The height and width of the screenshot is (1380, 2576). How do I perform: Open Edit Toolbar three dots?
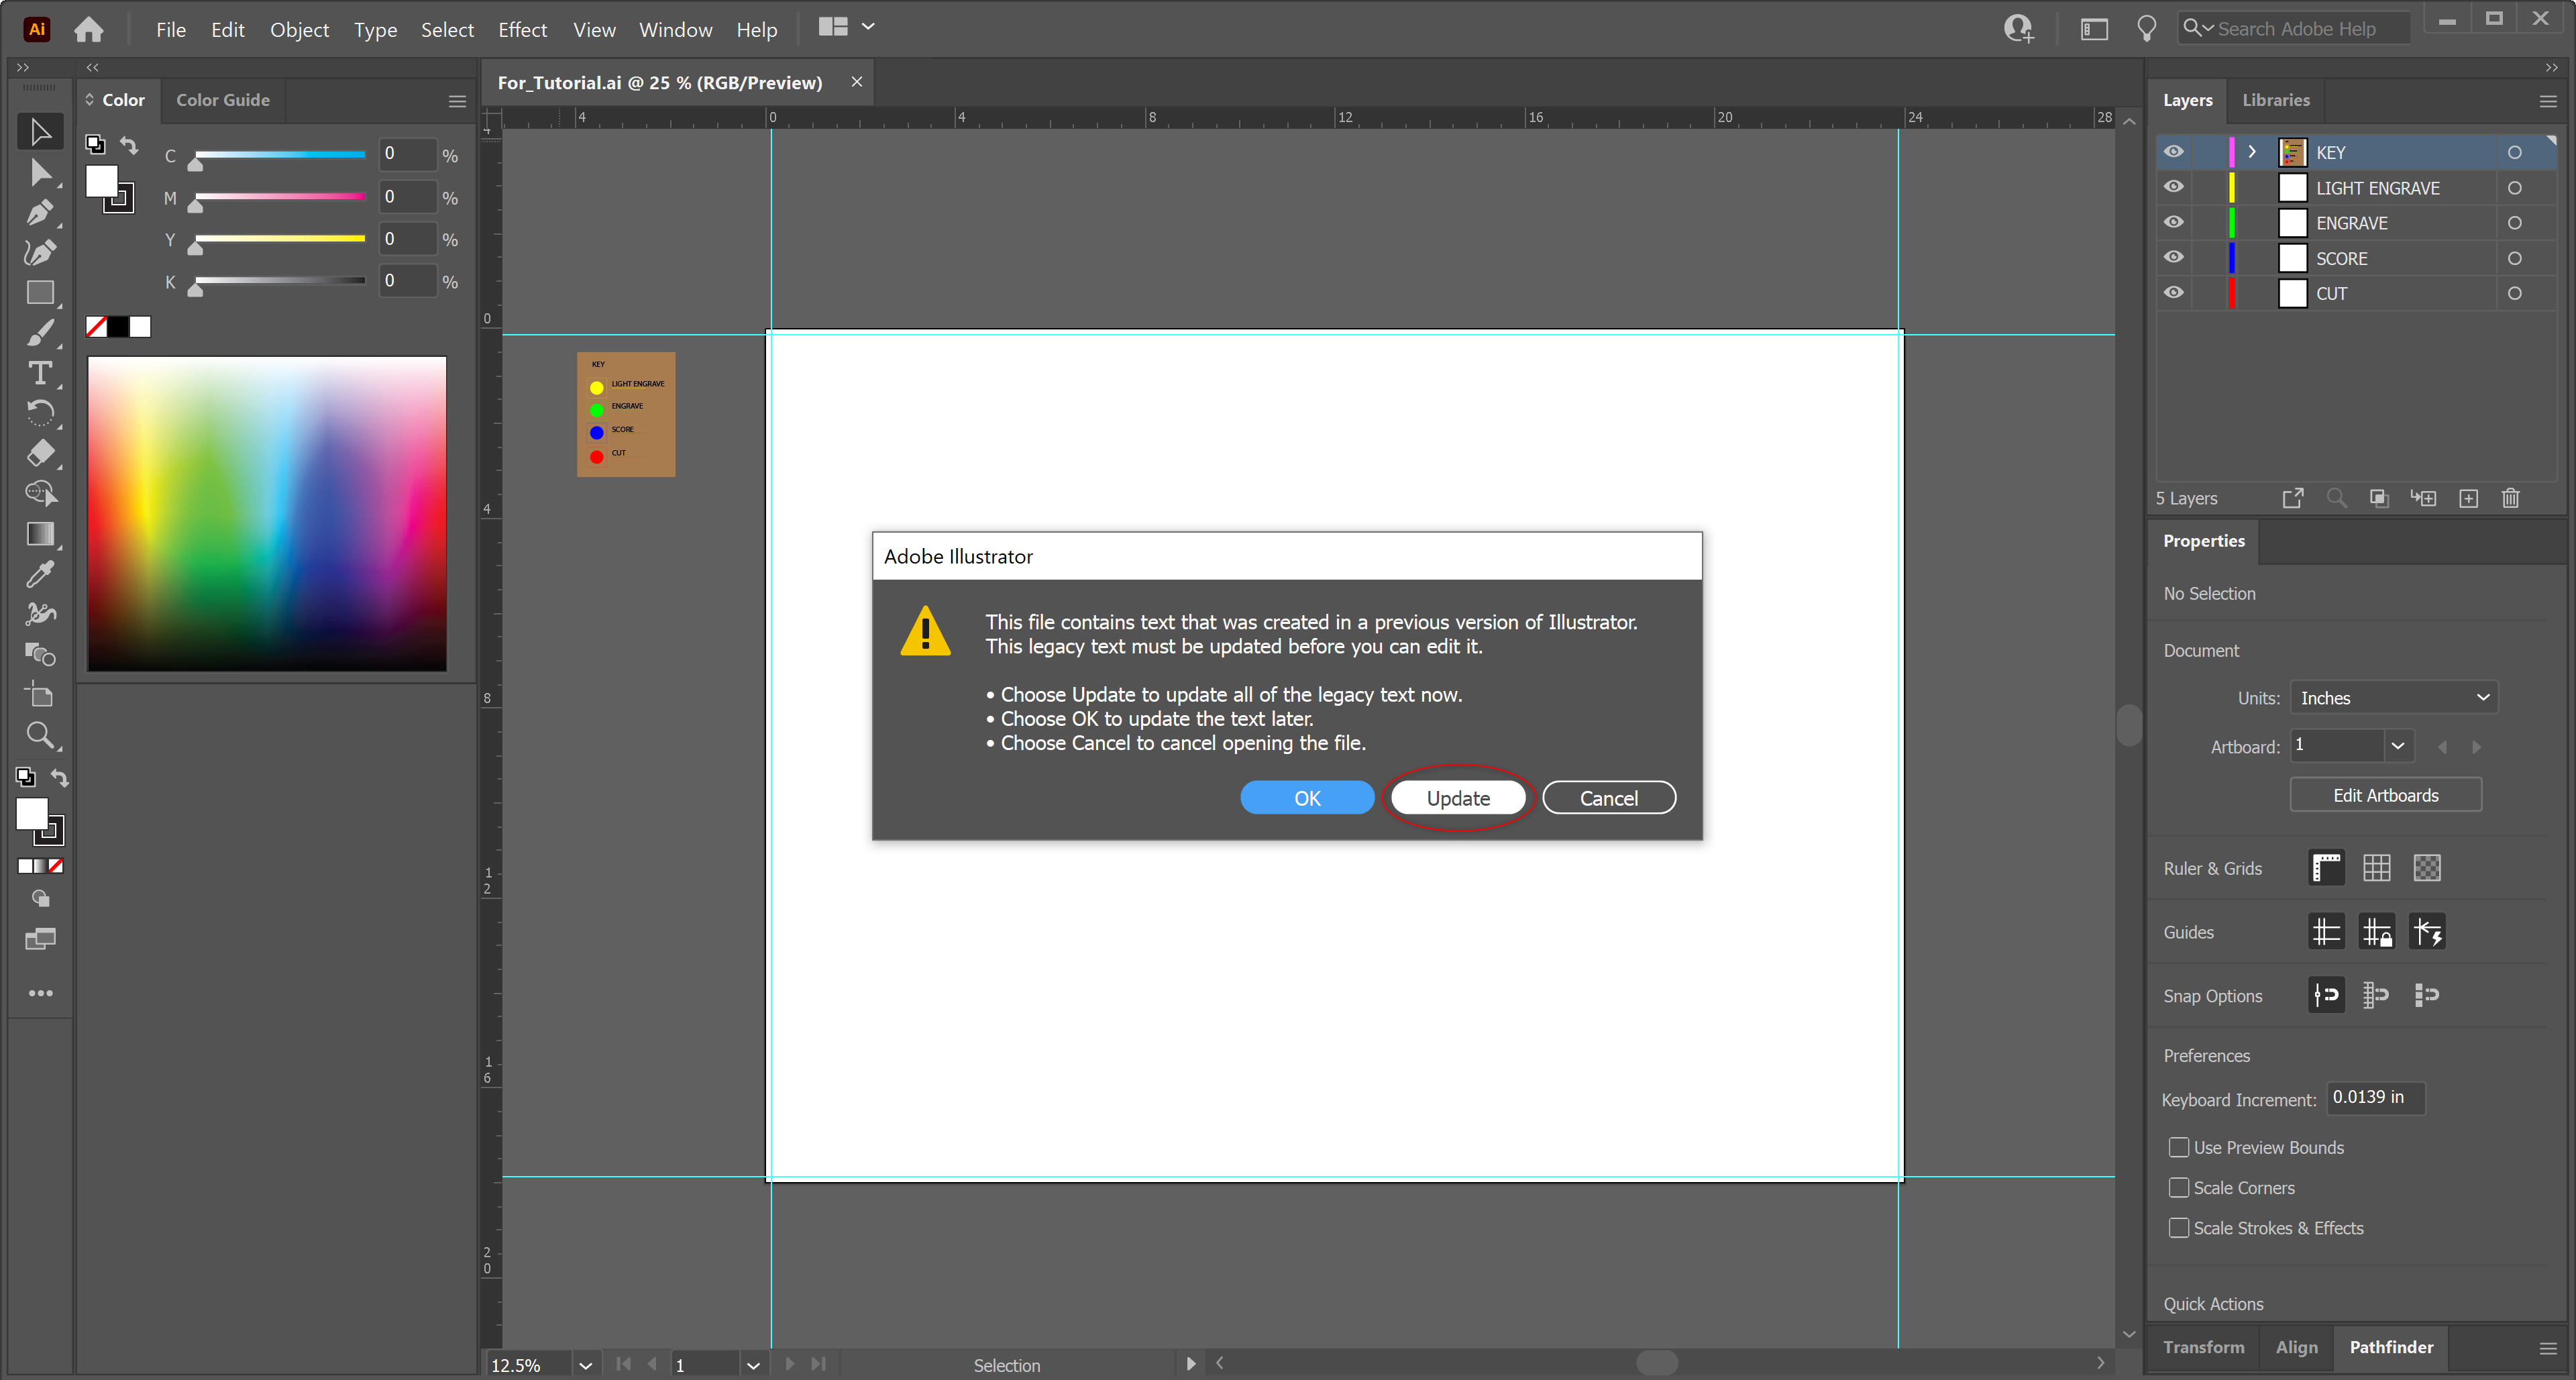pyautogui.click(x=40, y=993)
